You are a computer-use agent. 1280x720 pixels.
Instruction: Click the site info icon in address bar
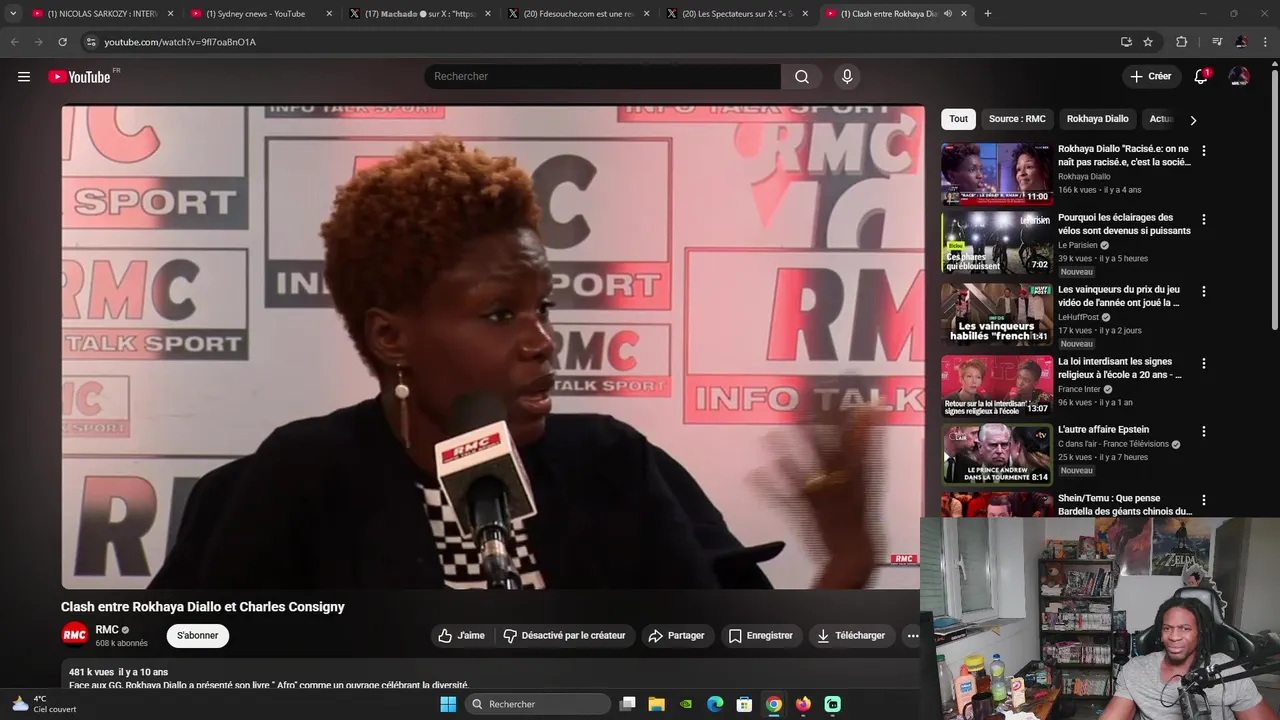90,42
